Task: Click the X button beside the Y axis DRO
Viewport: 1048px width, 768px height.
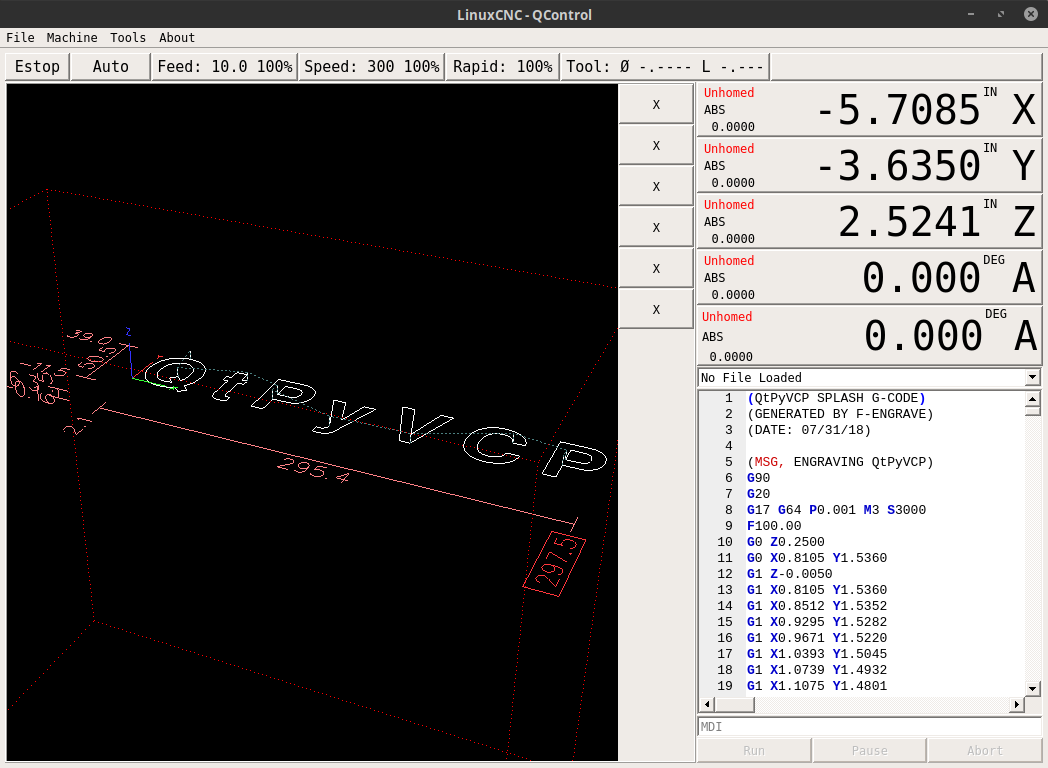Action: click(656, 145)
